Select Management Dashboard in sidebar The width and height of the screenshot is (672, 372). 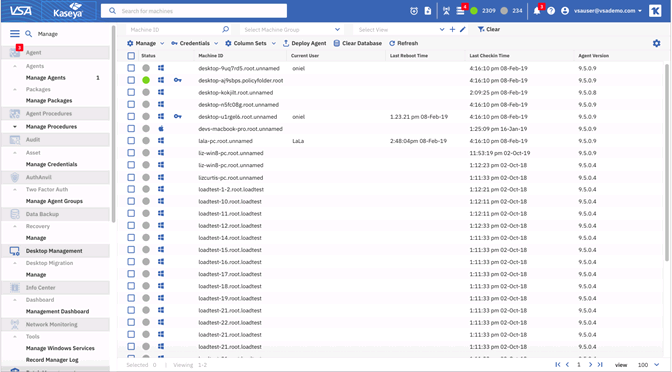pos(57,312)
